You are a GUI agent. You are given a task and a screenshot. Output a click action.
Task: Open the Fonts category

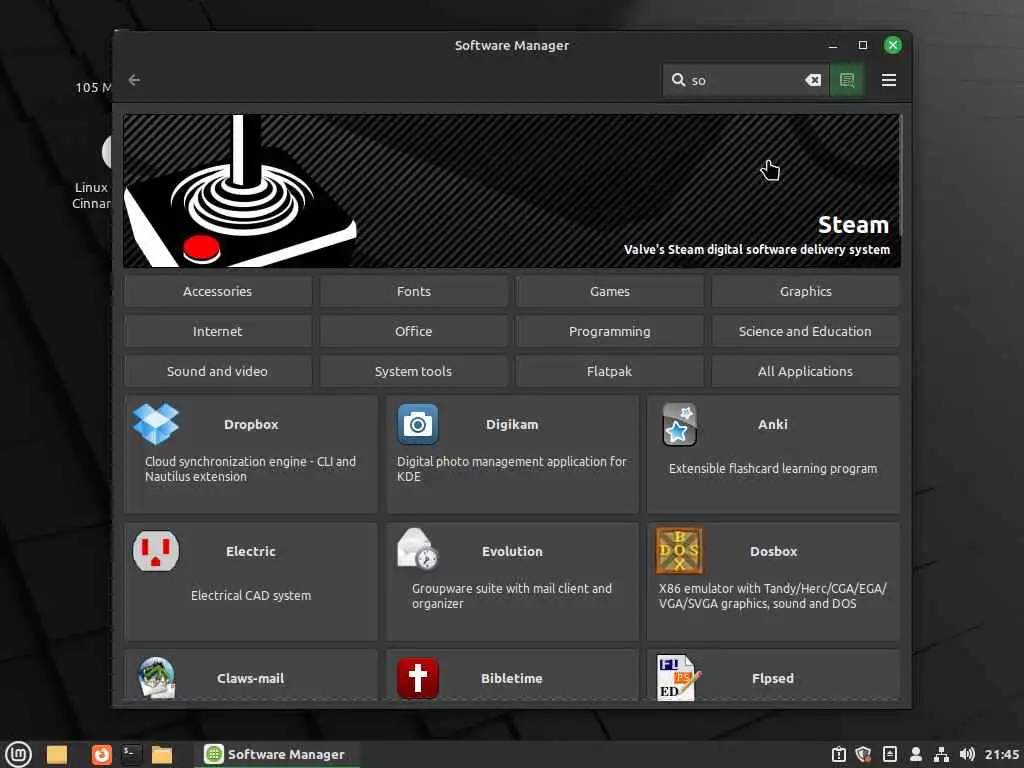pyautogui.click(x=413, y=291)
